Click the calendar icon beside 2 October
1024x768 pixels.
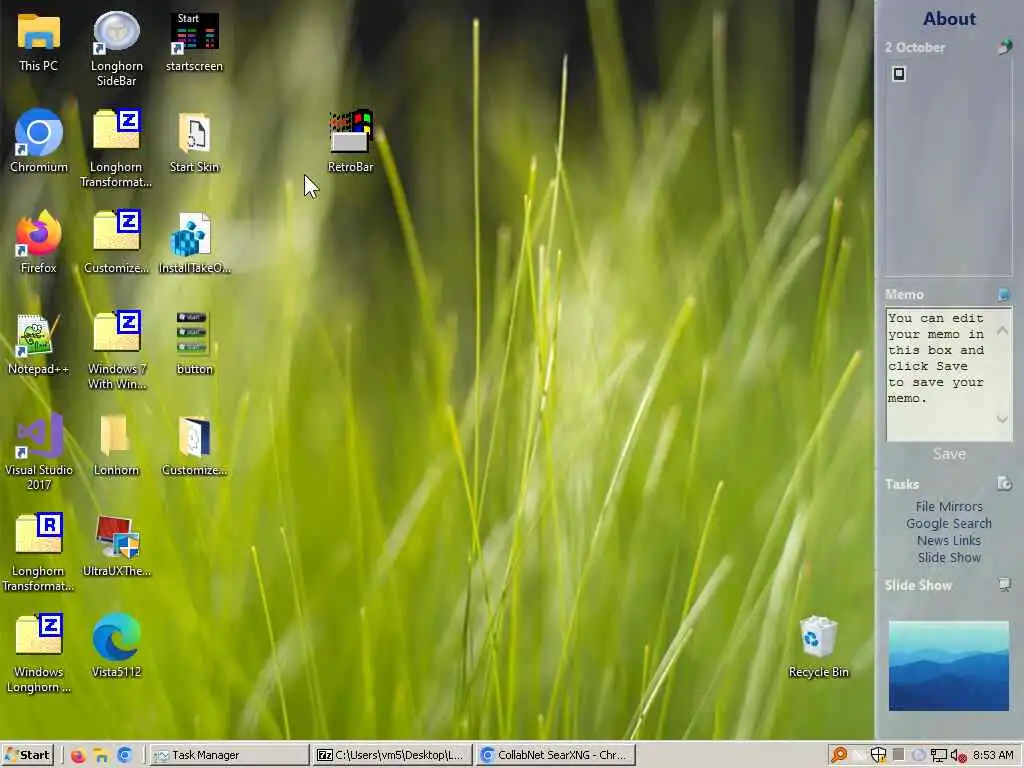[x=1004, y=47]
